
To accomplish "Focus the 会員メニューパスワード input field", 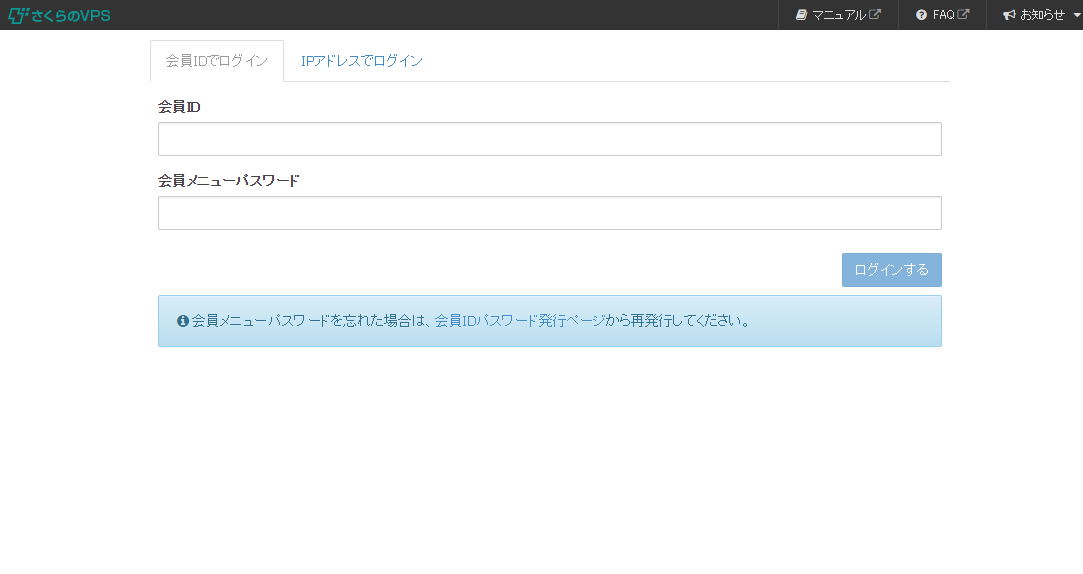I will 549,213.
